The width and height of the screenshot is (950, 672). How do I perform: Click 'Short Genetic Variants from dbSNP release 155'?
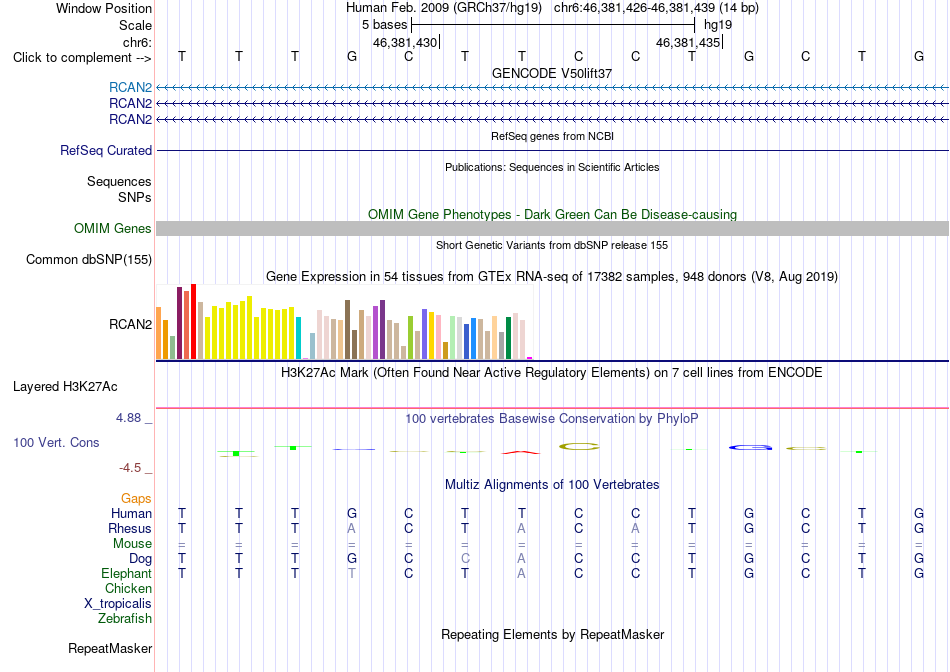(552, 245)
